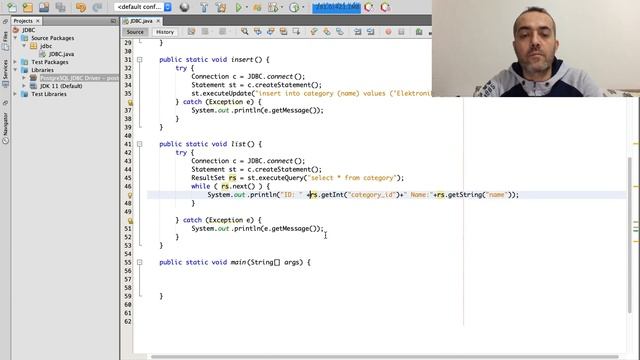This screenshot has width=640, height=360.
Task: Select the JDBC project root node
Action: (28, 30)
